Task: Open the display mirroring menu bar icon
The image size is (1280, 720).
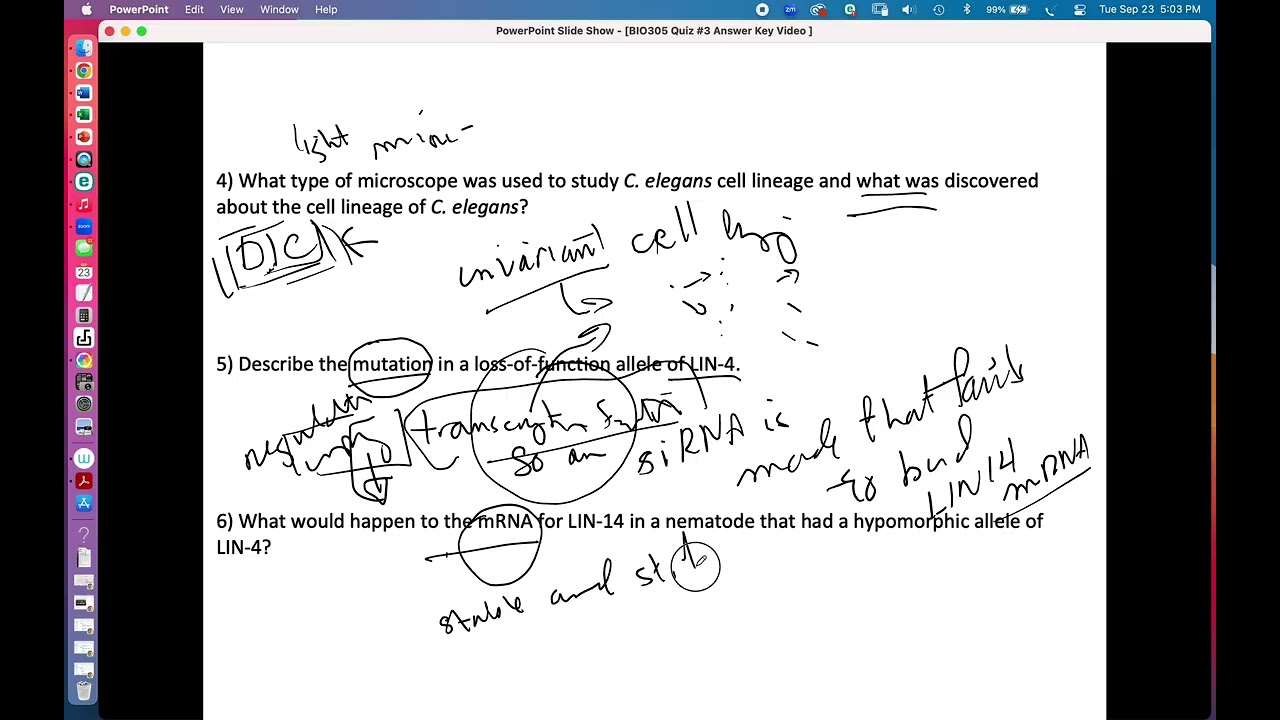Action: pos(880,10)
